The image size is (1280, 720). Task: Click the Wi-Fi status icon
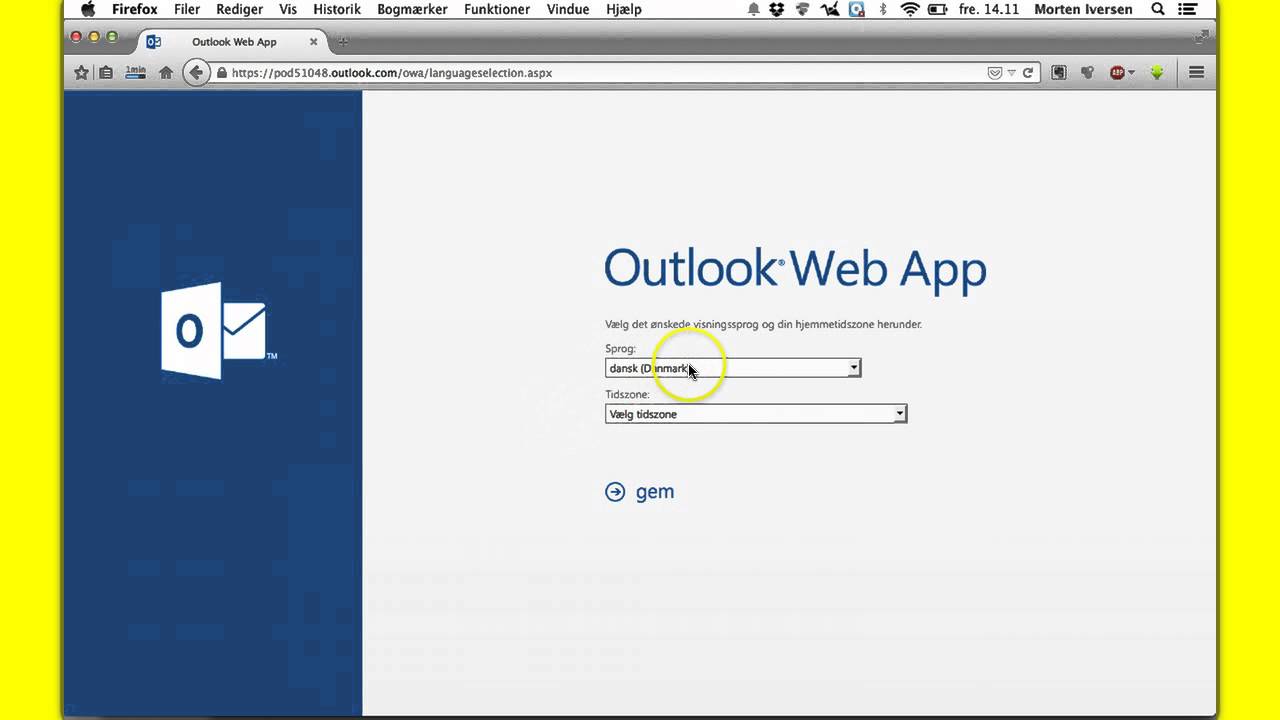click(x=910, y=9)
